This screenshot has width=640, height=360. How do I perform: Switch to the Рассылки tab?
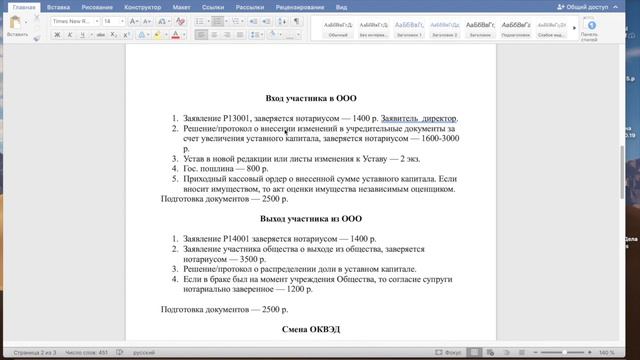click(250, 7)
